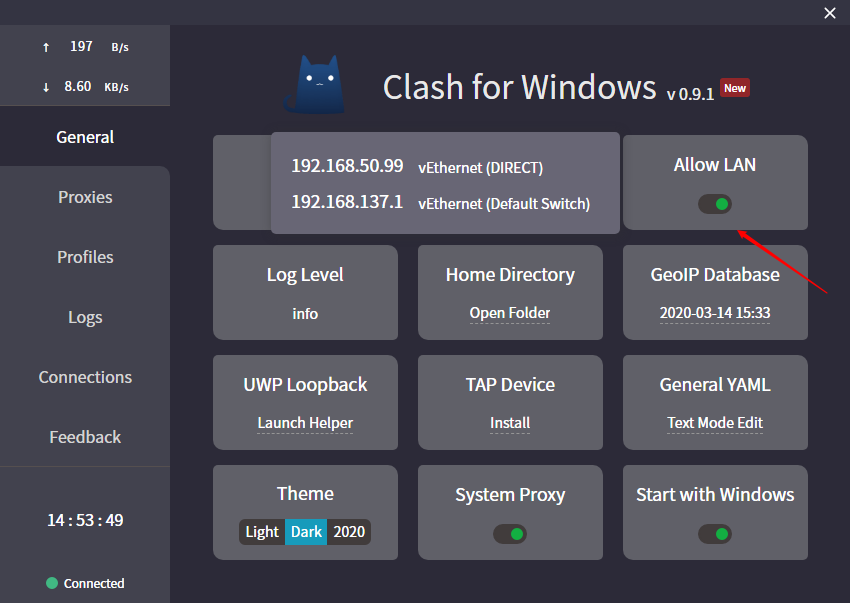Click Launch Helper for UWP Loopback
The image size is (850, 603).
pos(305,423)
